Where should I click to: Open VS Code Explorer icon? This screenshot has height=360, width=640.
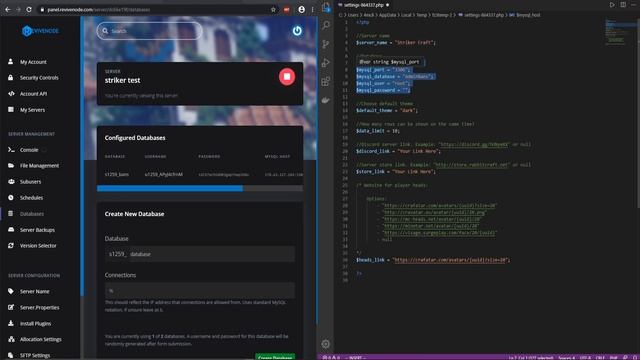pos(326,7)
